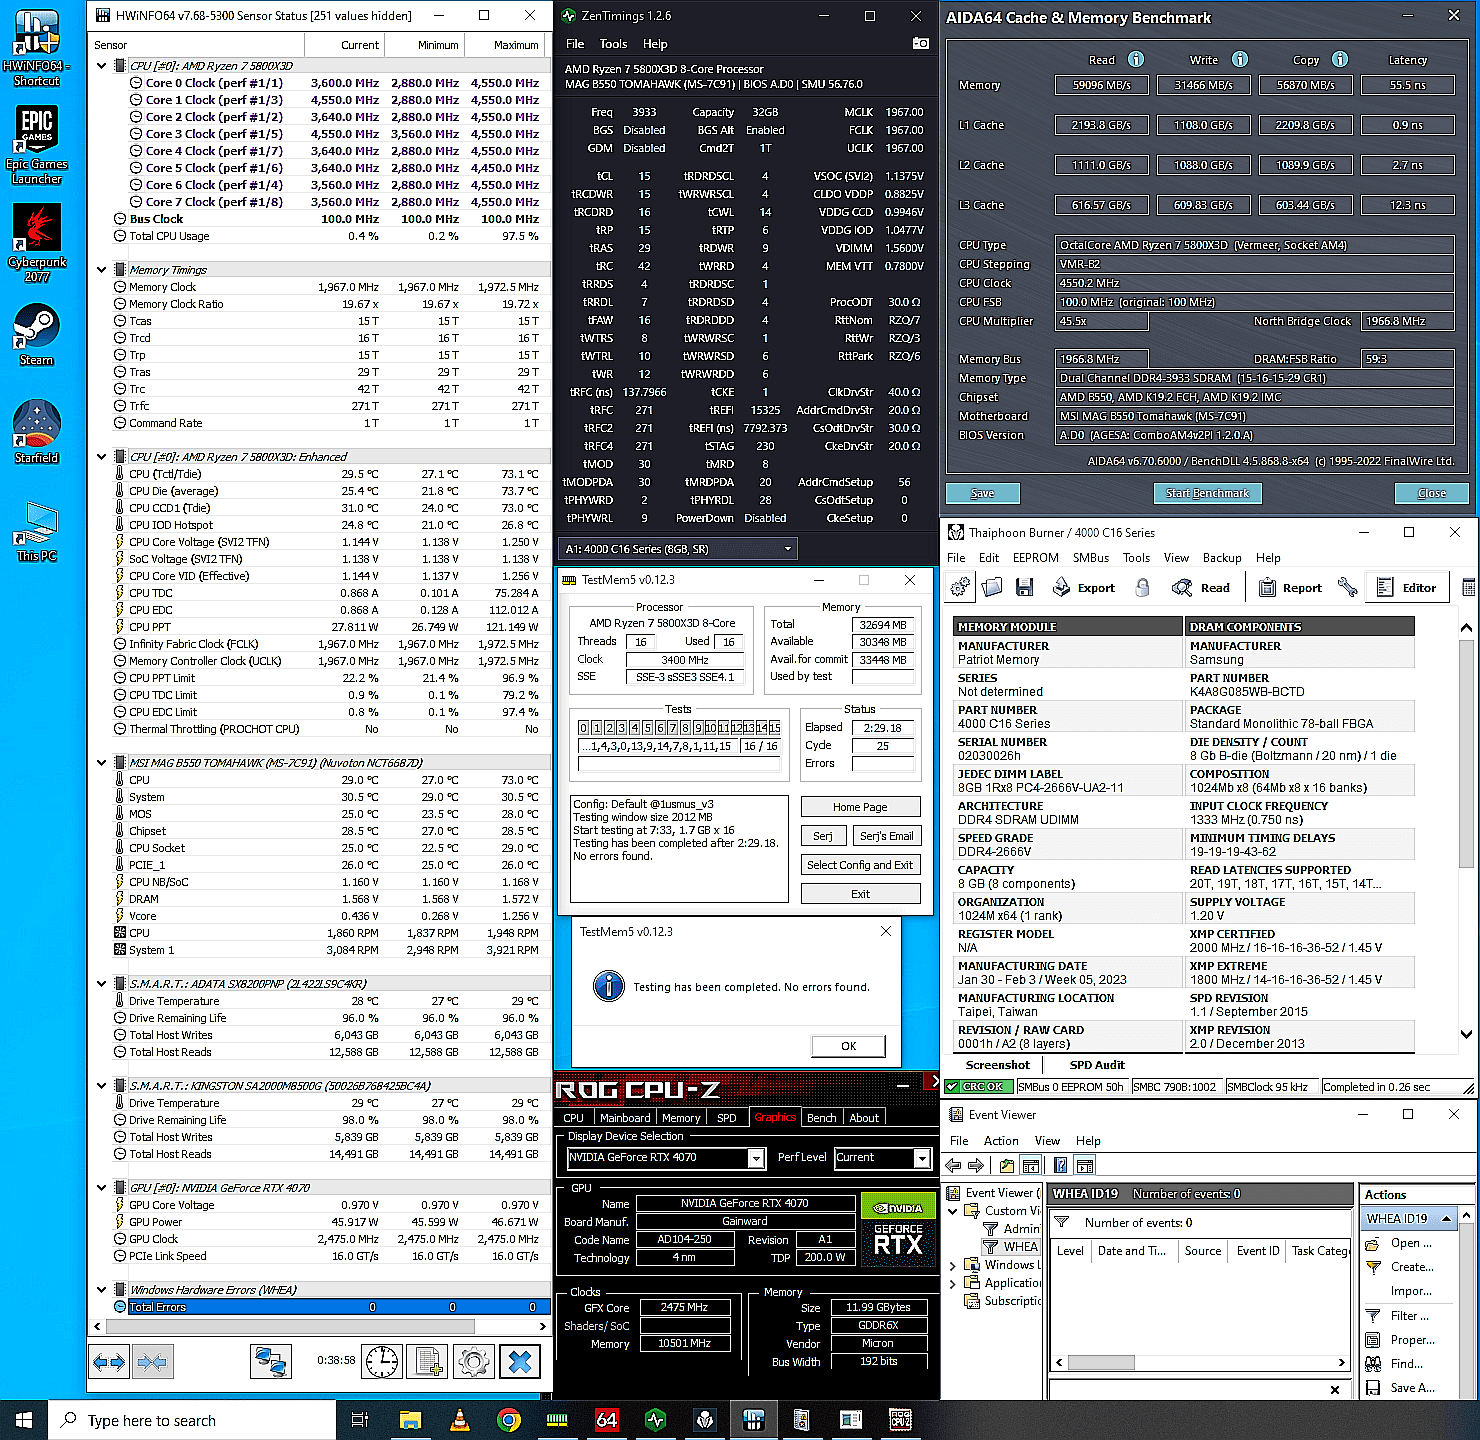The width and height of the screenshot is (1480, 1440).
Task: Open HWiNFO remote network monitoring icon
Action: point(270,1361)
